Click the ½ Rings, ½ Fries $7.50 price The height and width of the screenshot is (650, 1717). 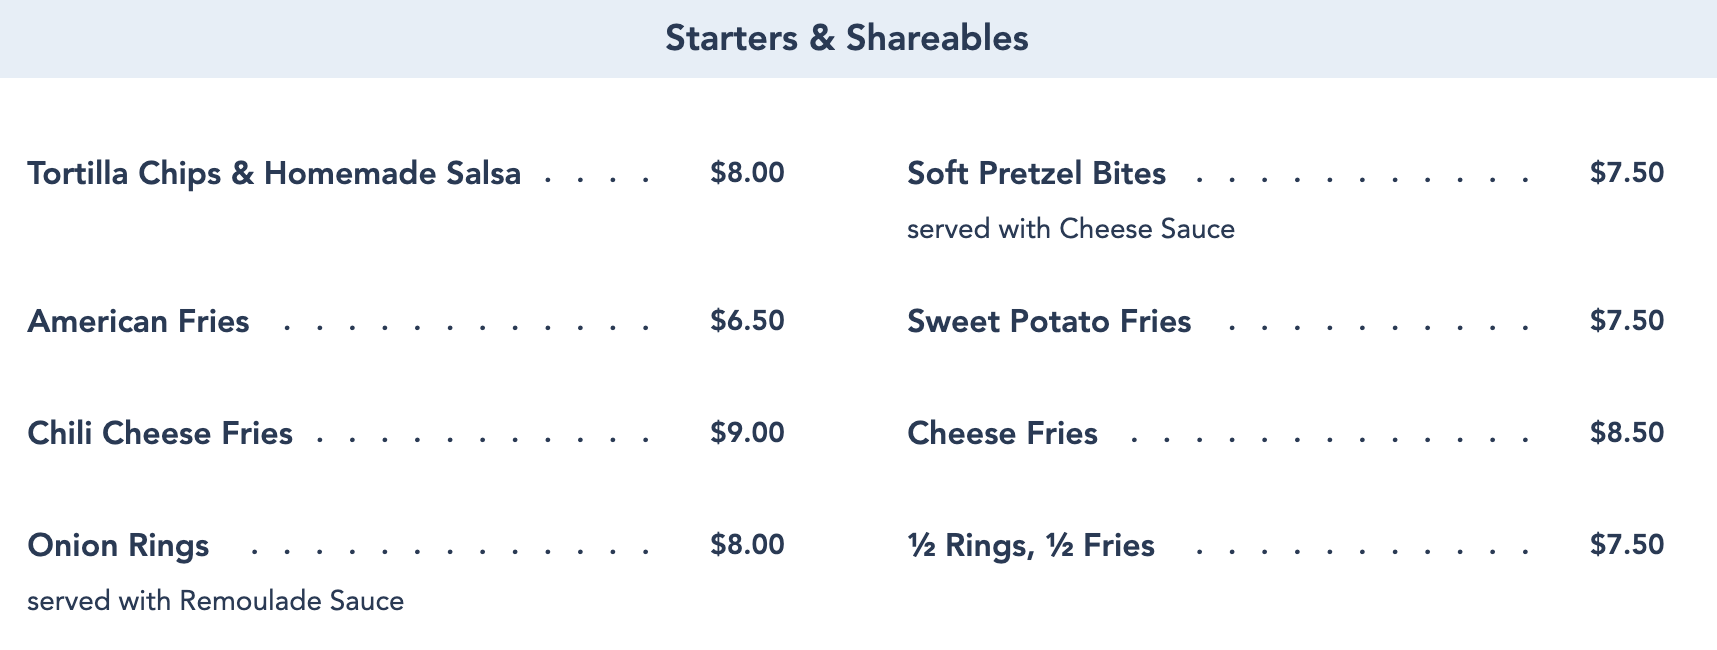1627,545
